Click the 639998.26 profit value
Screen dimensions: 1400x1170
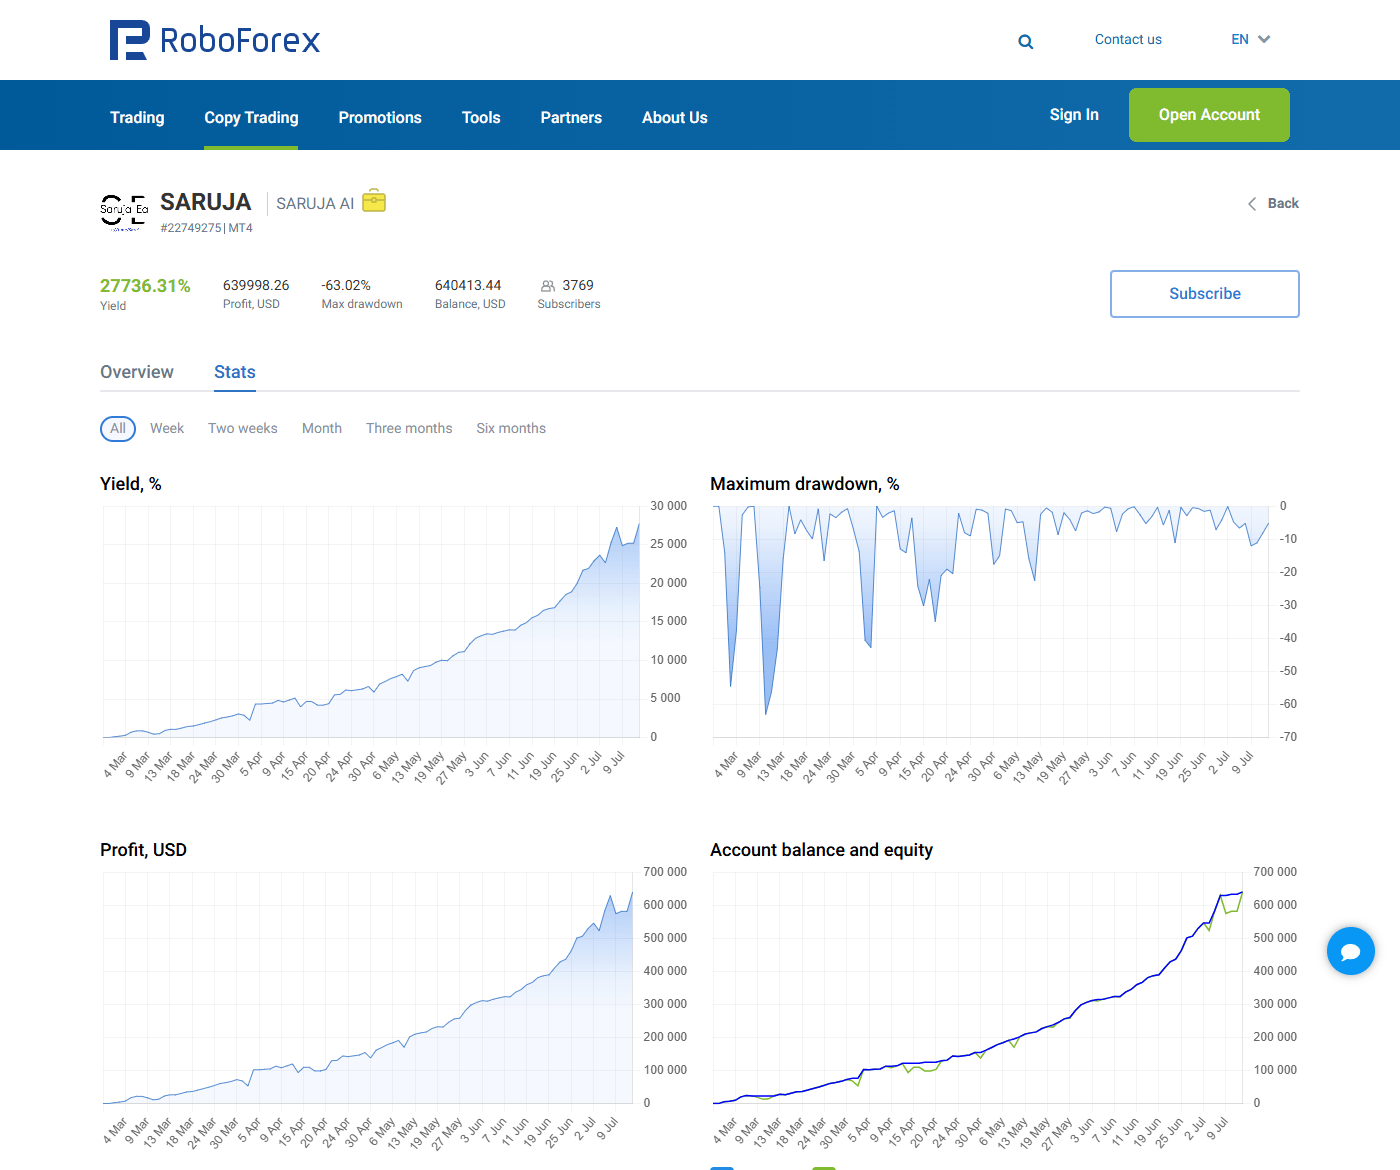[256, 285]
